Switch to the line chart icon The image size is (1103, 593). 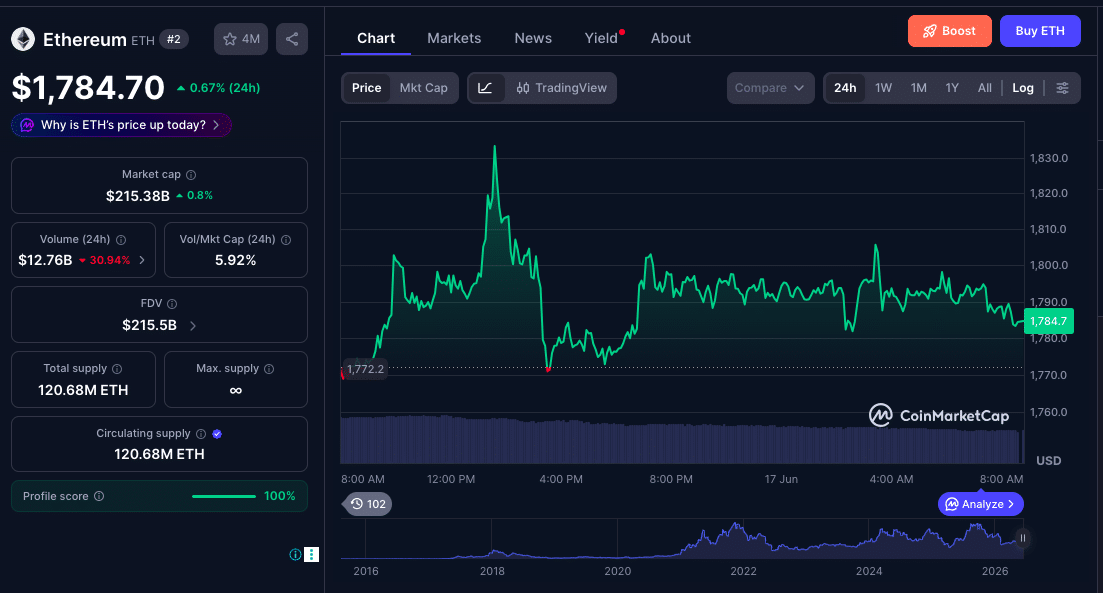[485, 88]
